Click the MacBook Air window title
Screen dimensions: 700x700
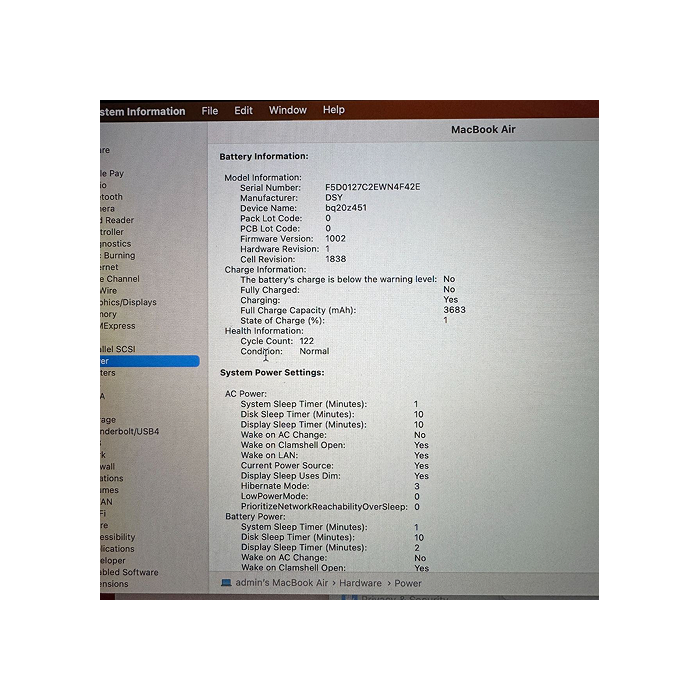click(483, 129)
